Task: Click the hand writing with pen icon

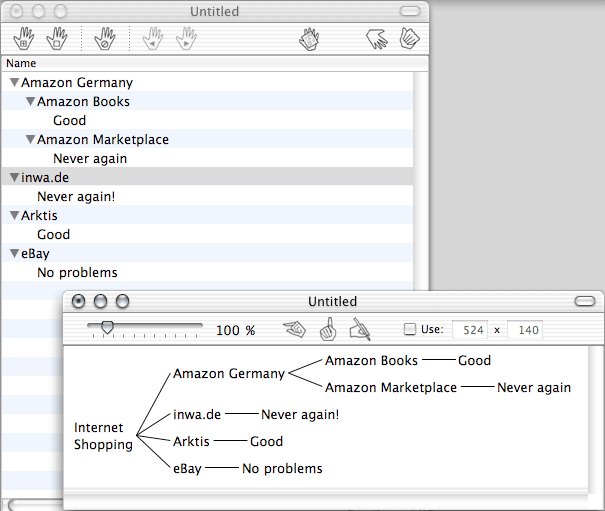Action: (x=360, y=329)
